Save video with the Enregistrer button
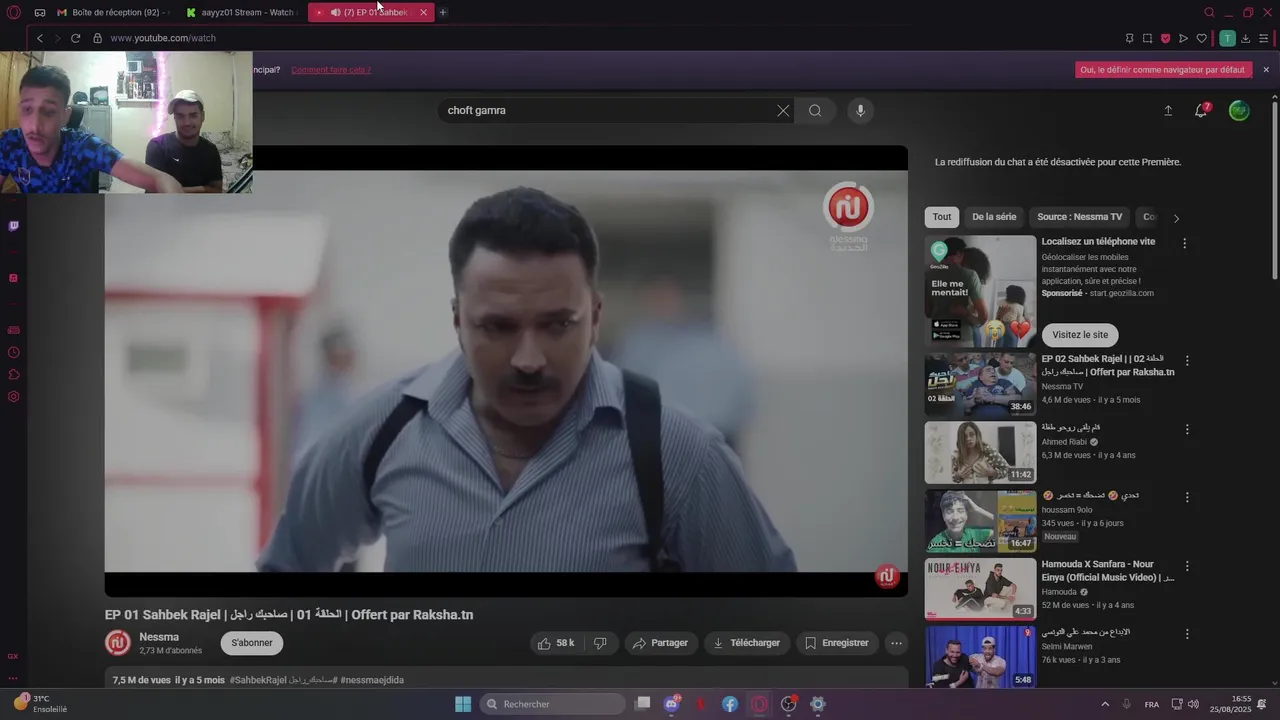 pos(837,643)
